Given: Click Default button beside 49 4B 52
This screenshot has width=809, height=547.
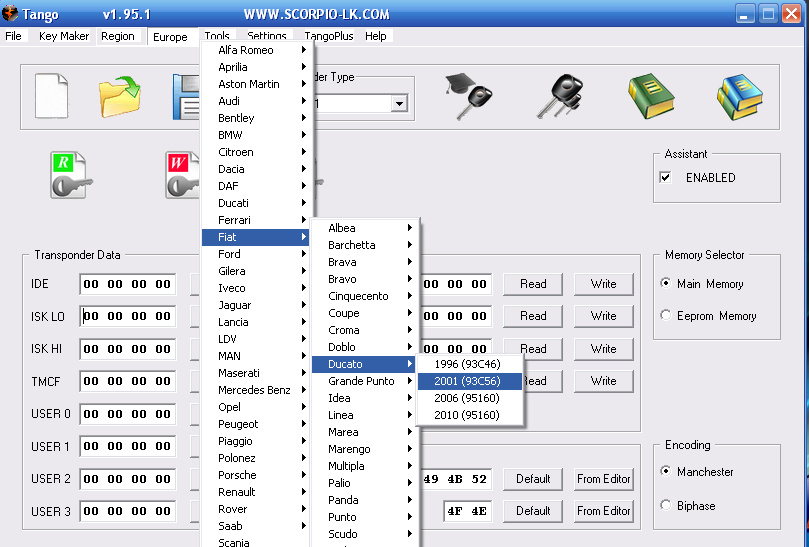Looking at the screenshot, I should [x=533, y=479].
